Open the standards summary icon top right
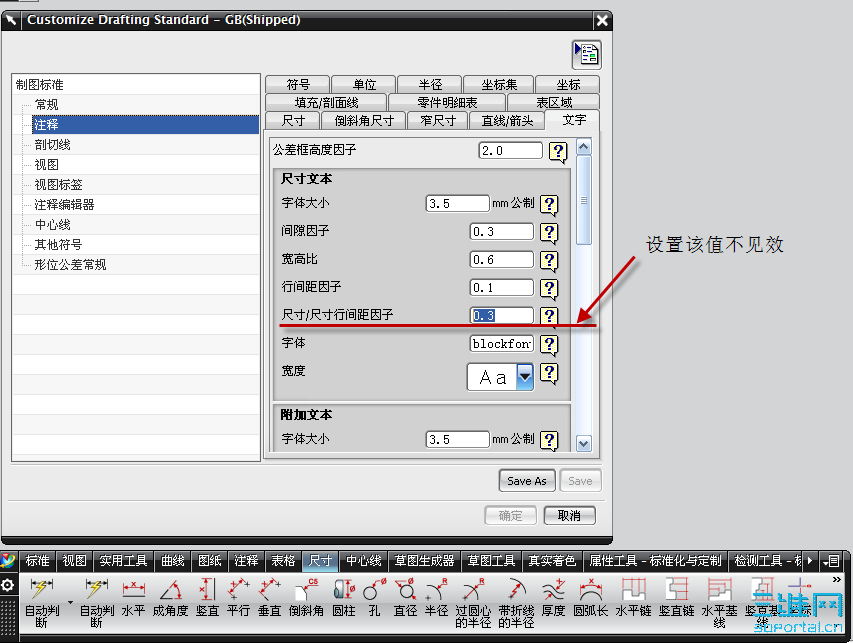The width and height of the screenshot is (853, 643). [x=587, y=54]
